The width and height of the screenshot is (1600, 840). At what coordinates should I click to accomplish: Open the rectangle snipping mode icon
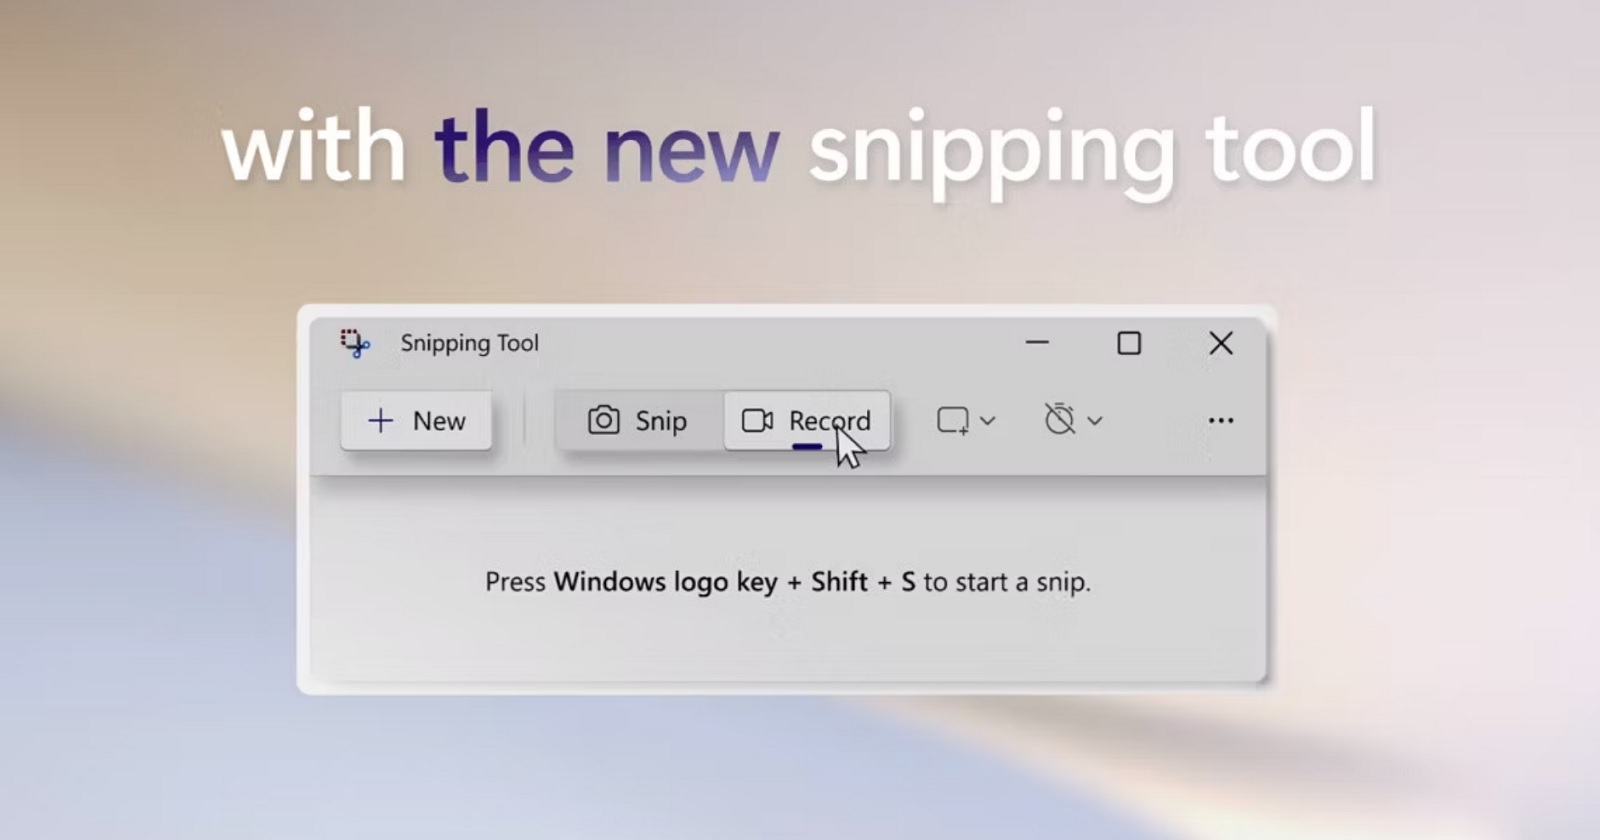[953, 420]
